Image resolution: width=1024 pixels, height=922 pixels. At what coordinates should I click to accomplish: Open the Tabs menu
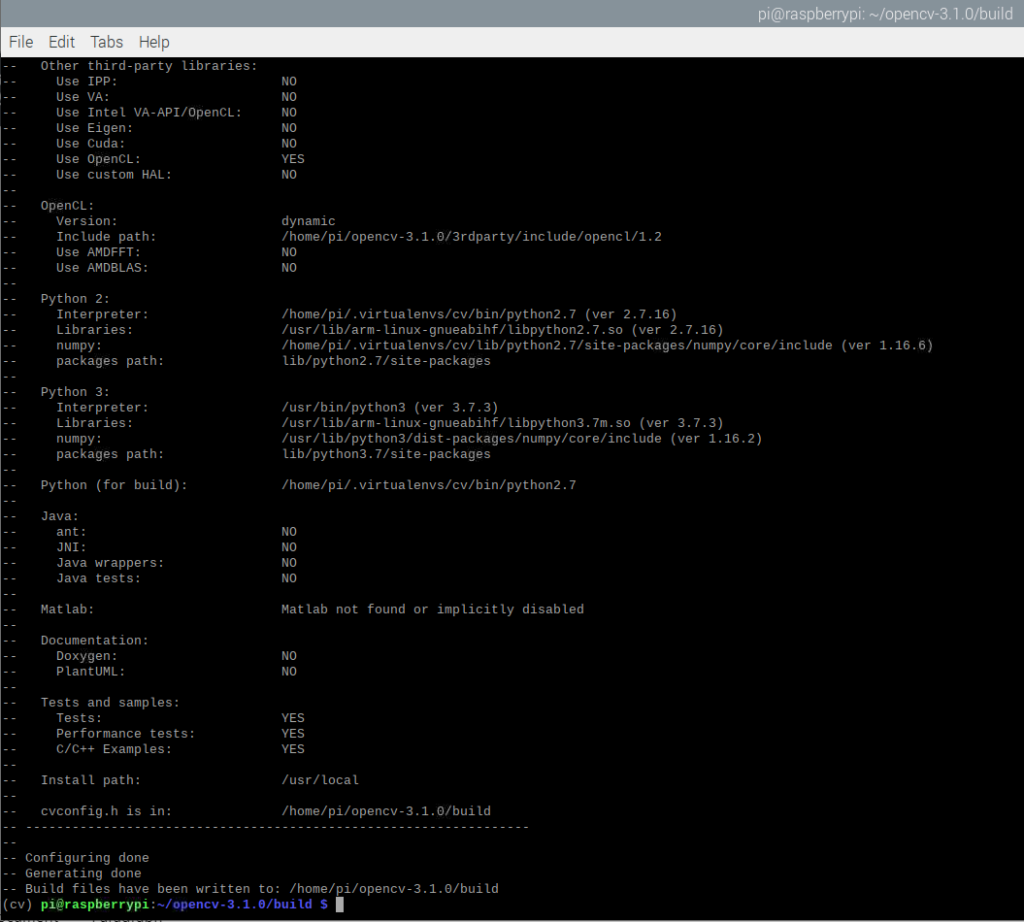click(x=106, y=42)
